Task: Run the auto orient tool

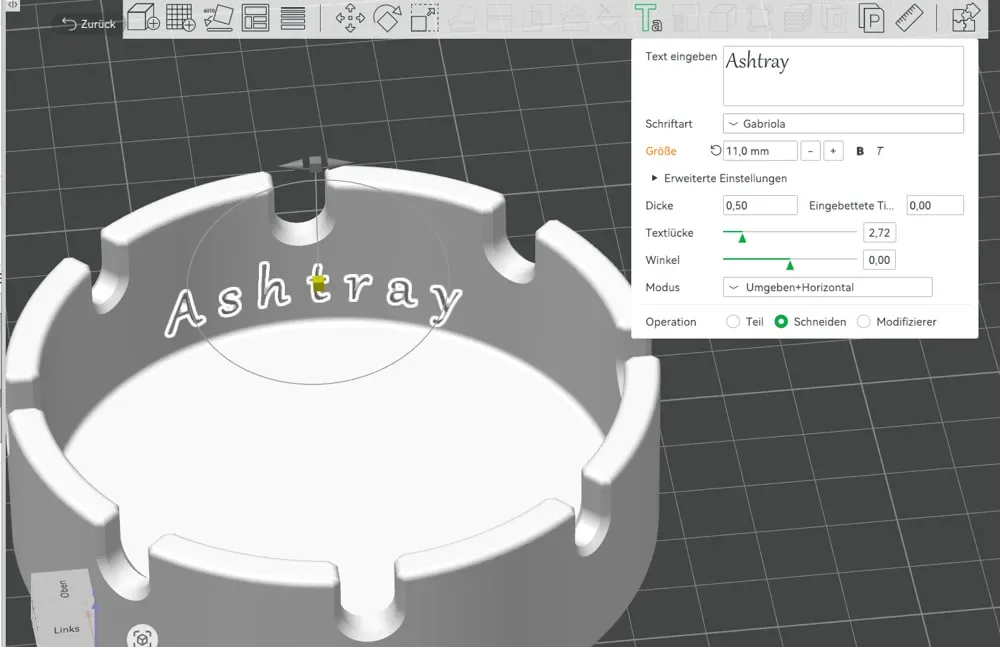Action: [x=218, y=17]
